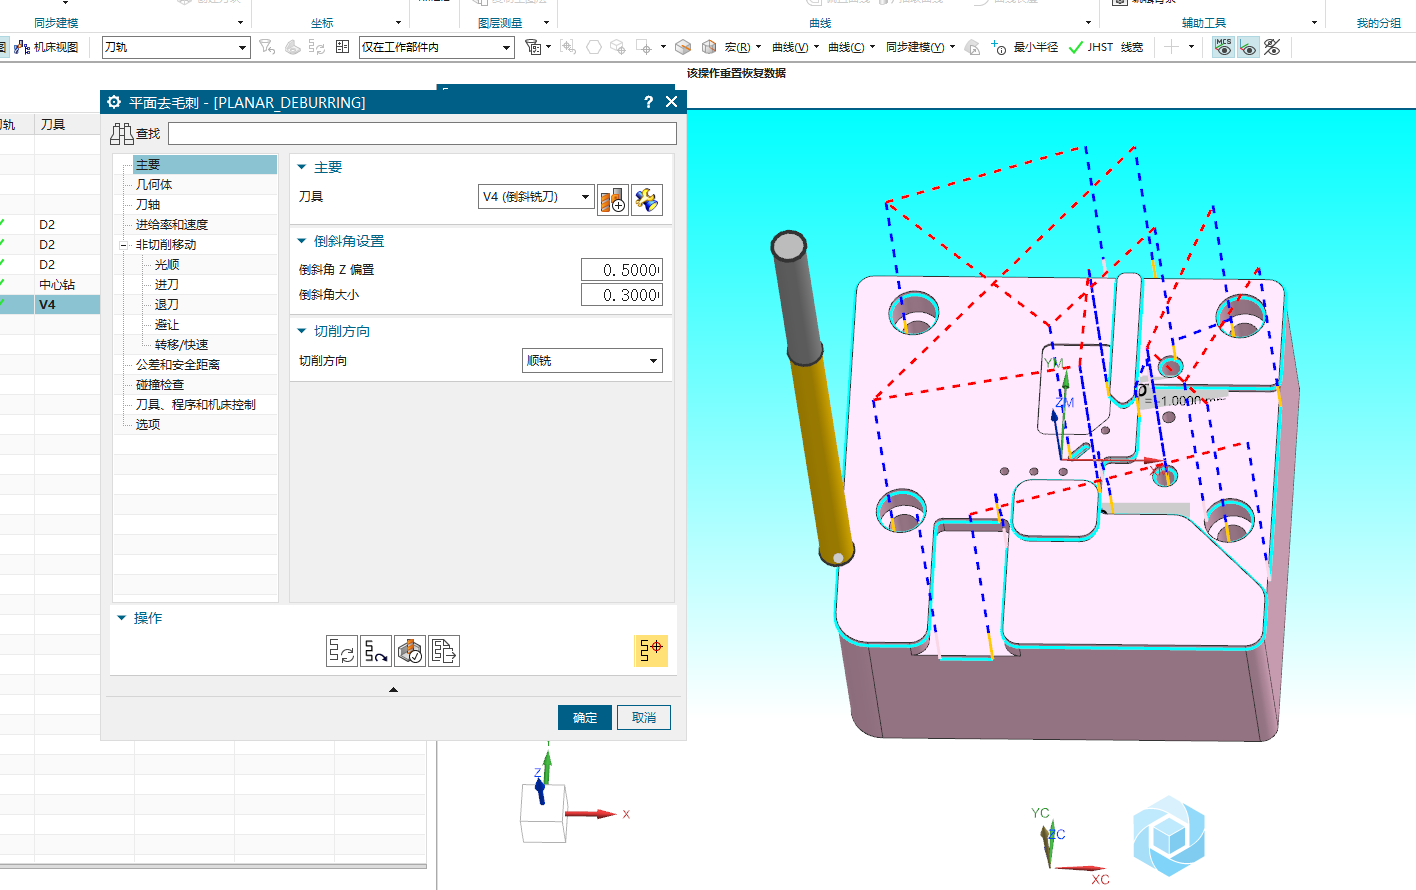
Task: Select 光顺 under 非切削移动
Action: [x=167, y=265]
